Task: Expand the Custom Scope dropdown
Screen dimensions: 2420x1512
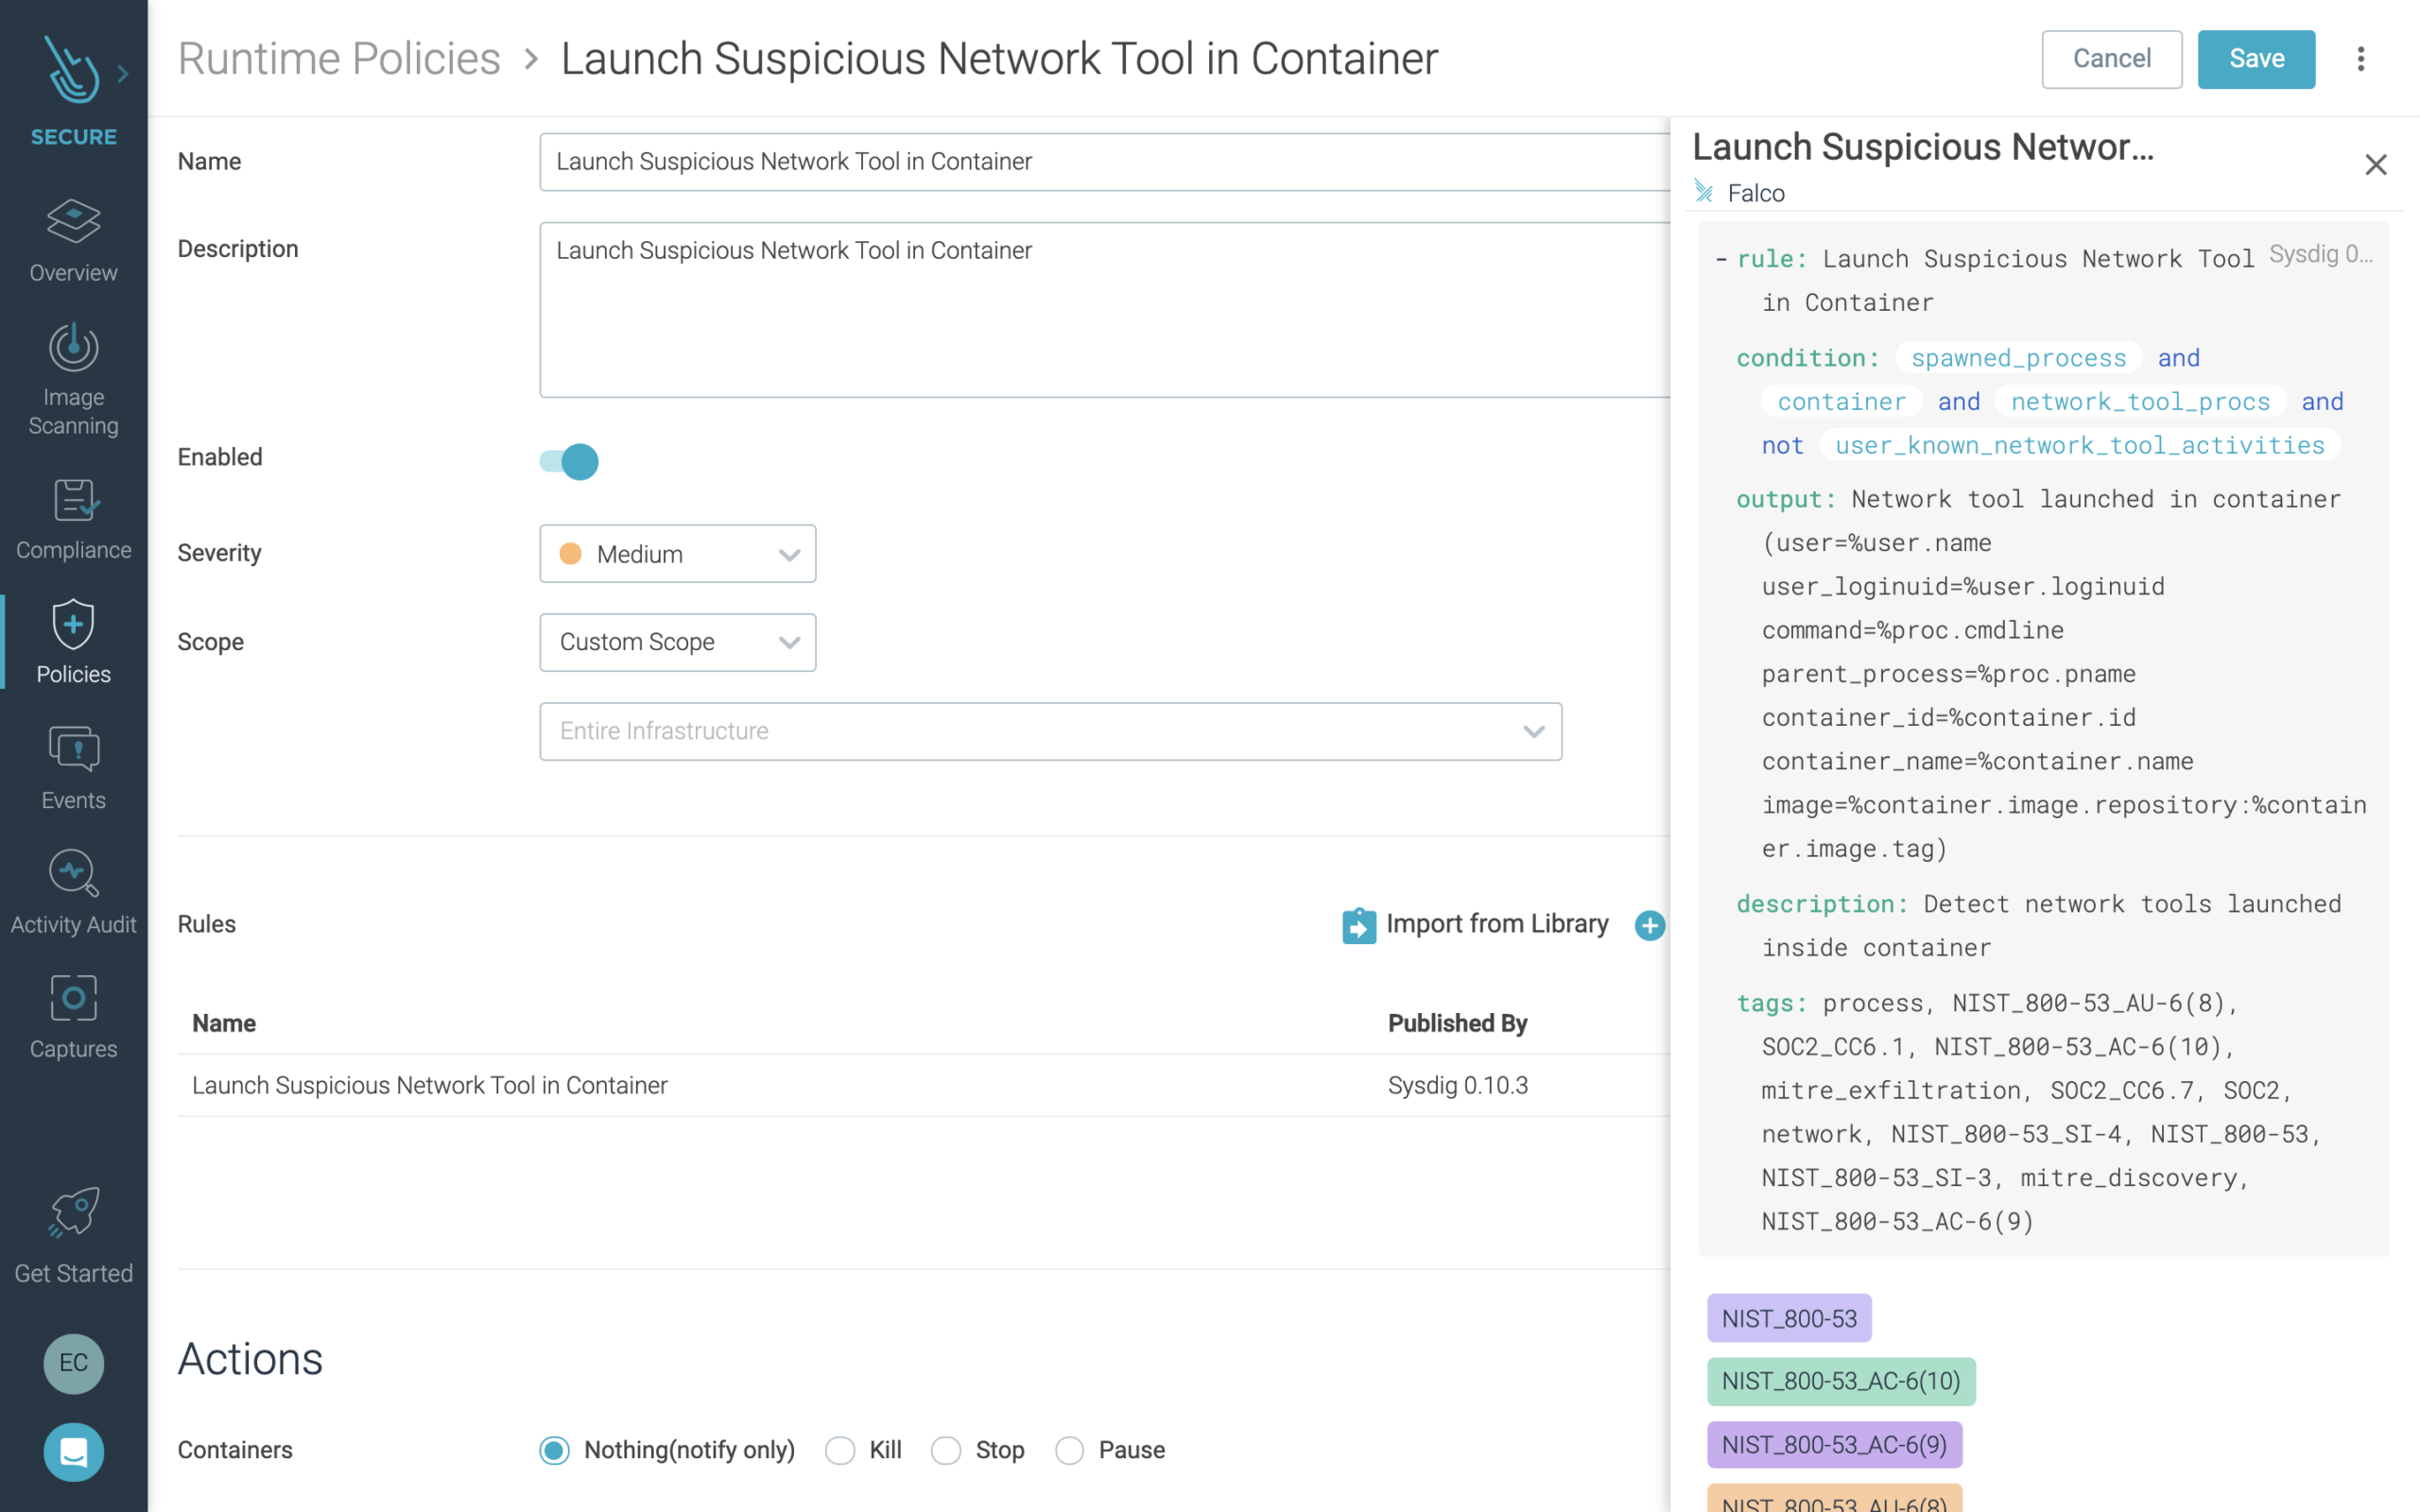Action: [677, 642]
